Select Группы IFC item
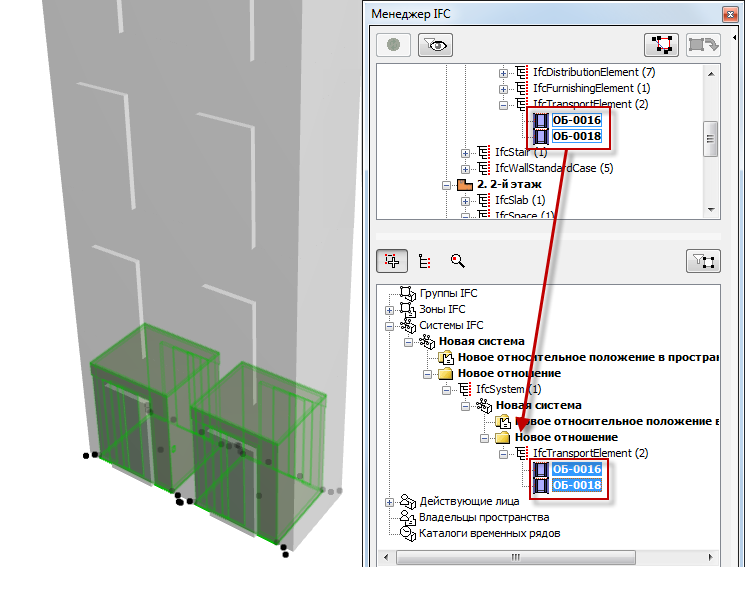 click(448, 293)
